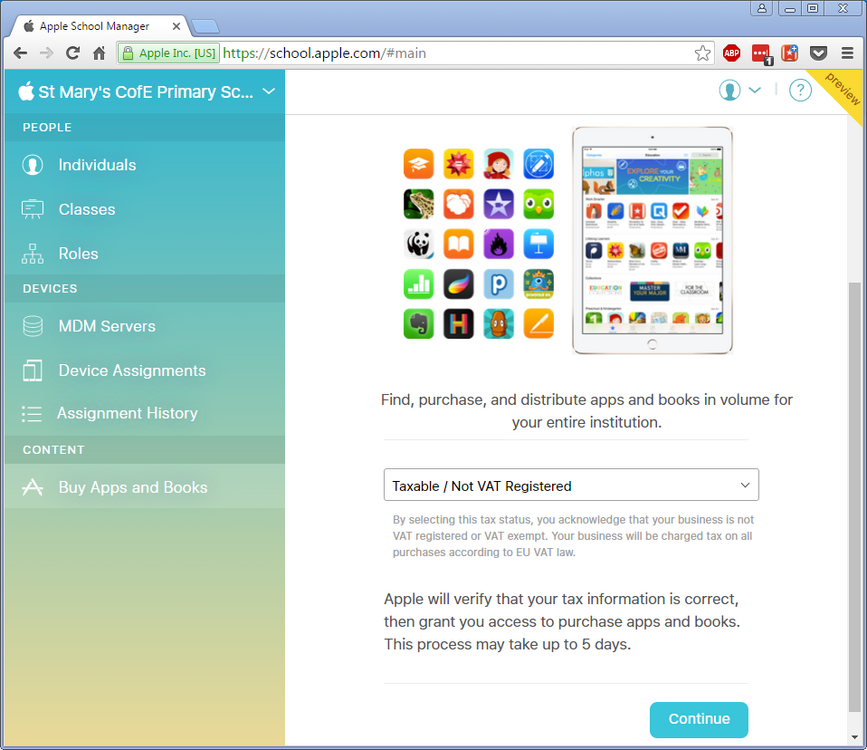Open the Classes section

[145, 209]
